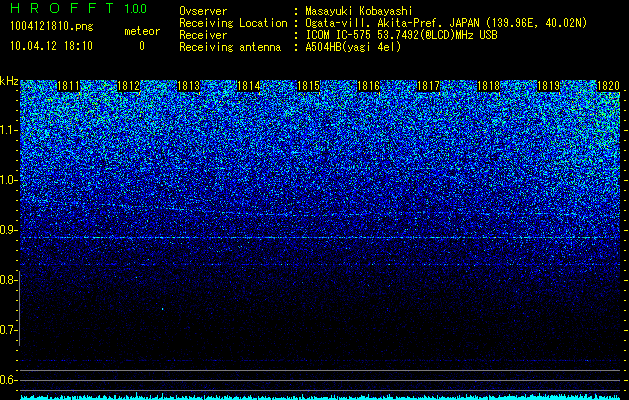Click the kHz axis unit label
This screenshot has width=629, height=400.
click(9, 81)
